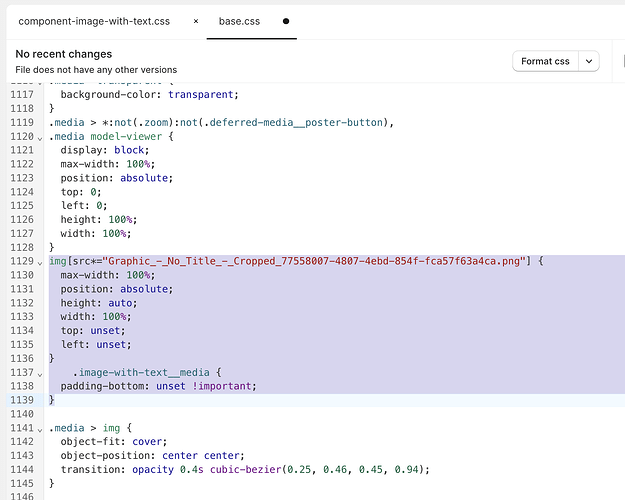
Task: Open the Format css dropdown arrow
Action: click(588, 61)
